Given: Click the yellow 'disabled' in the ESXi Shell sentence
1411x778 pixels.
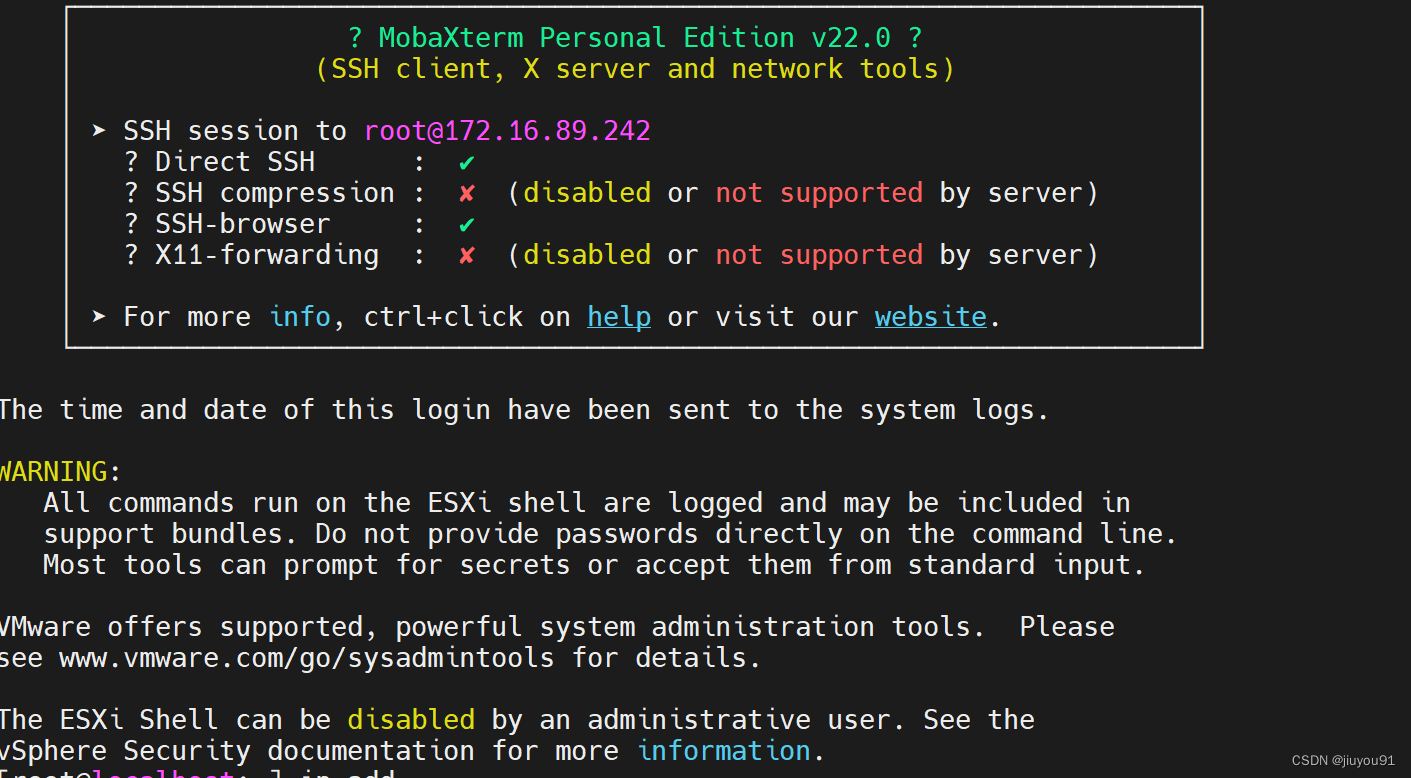Looking at the screenshot, I should click(x=411, y=720).
